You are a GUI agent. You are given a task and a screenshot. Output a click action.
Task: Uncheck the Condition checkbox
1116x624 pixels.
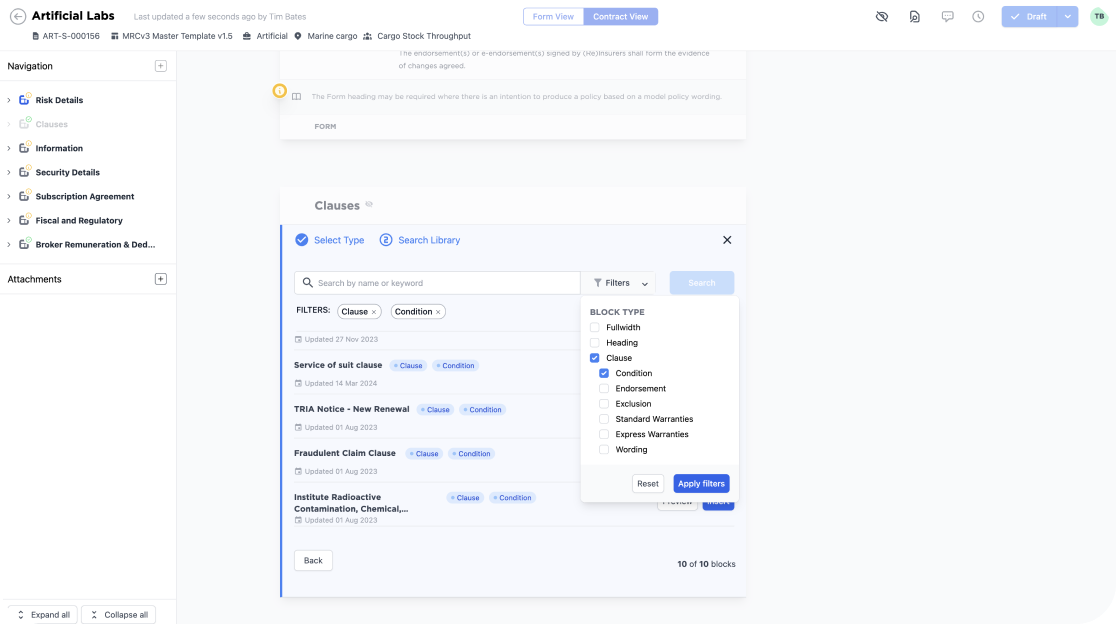[604, 373]
